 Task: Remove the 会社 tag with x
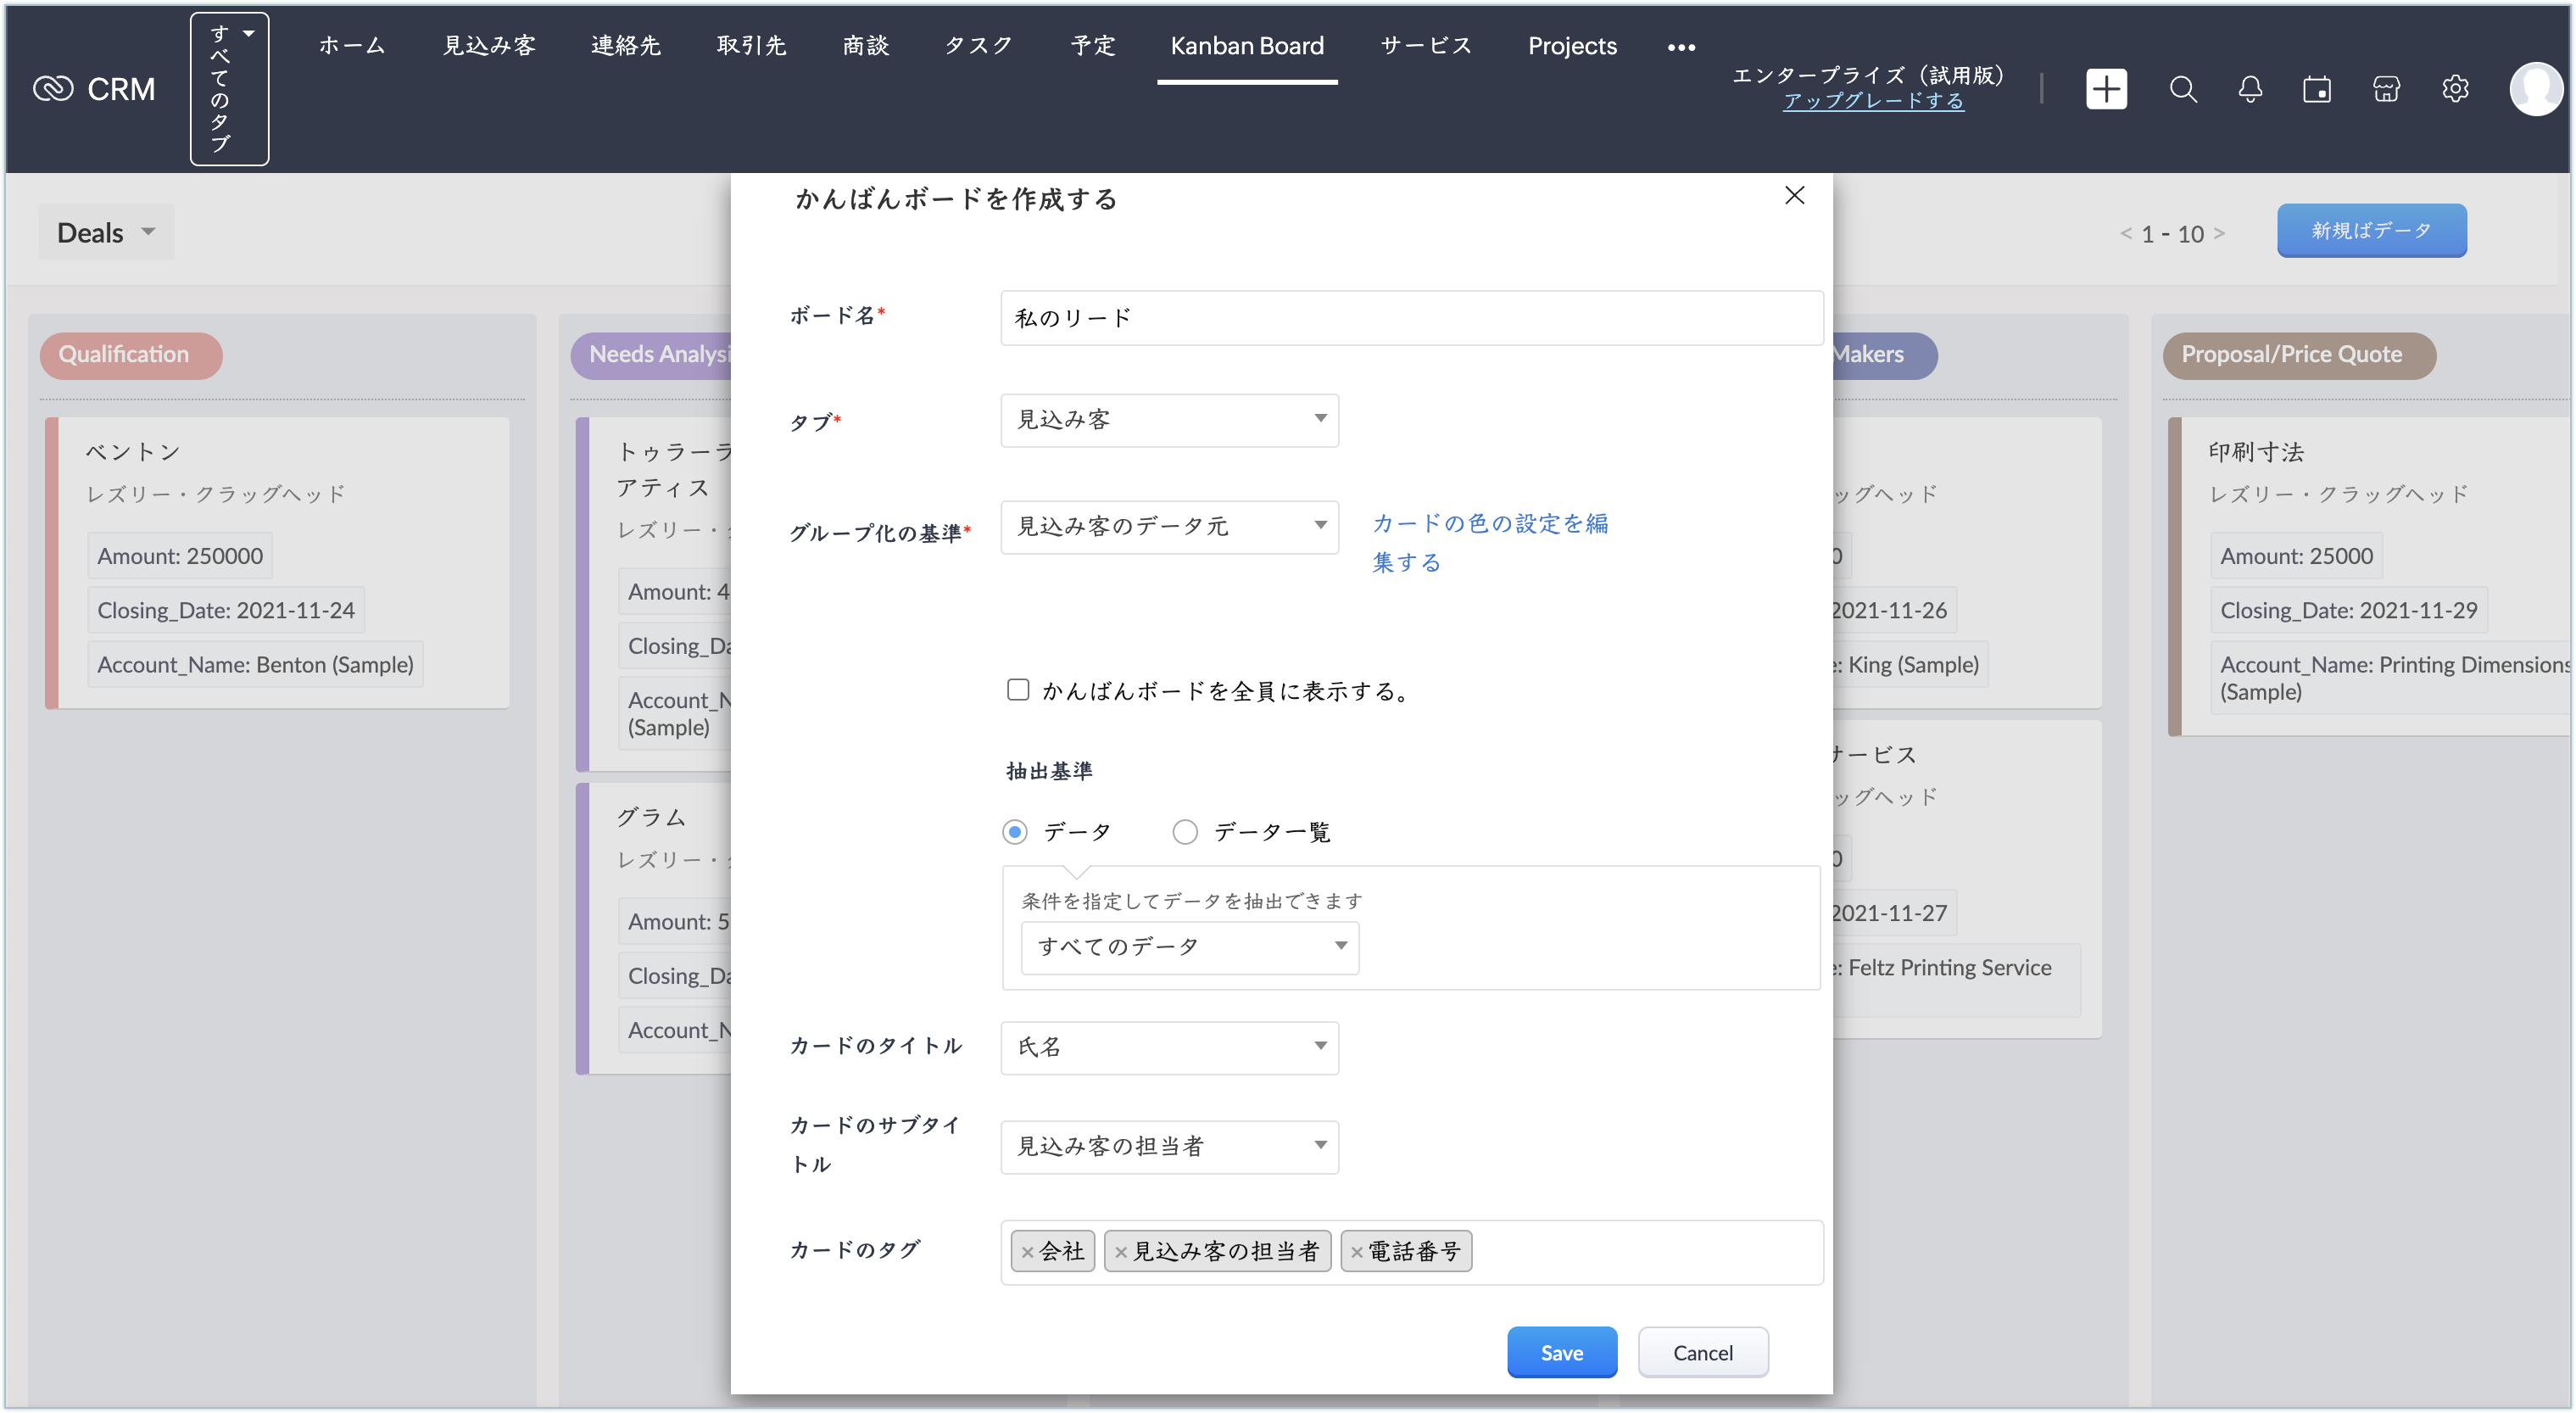click(1027, 1252)
